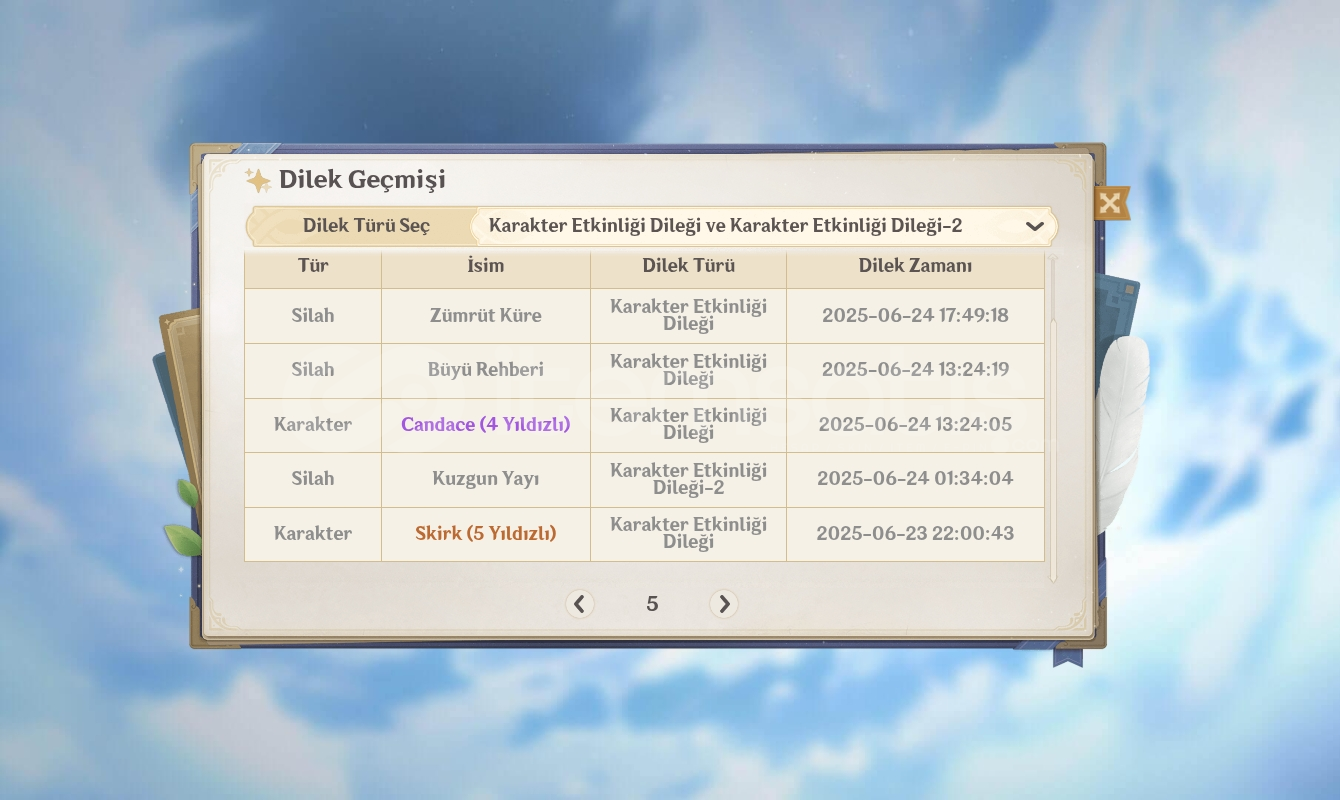This screenshot has width=1340, height=800.
Task: Click Dilek Türü cell in Skirk row
Action: pos(688,533)
